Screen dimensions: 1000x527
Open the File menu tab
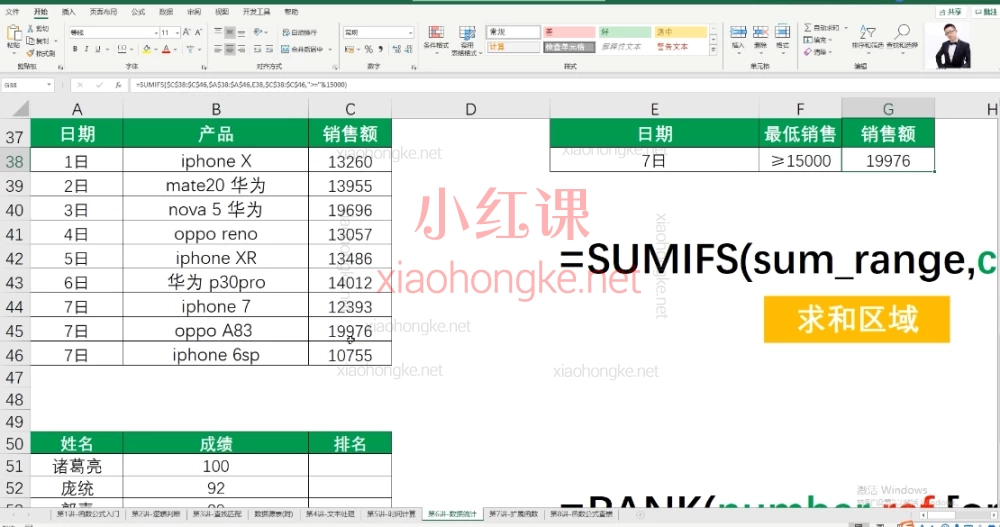click(x=12, y=11)
